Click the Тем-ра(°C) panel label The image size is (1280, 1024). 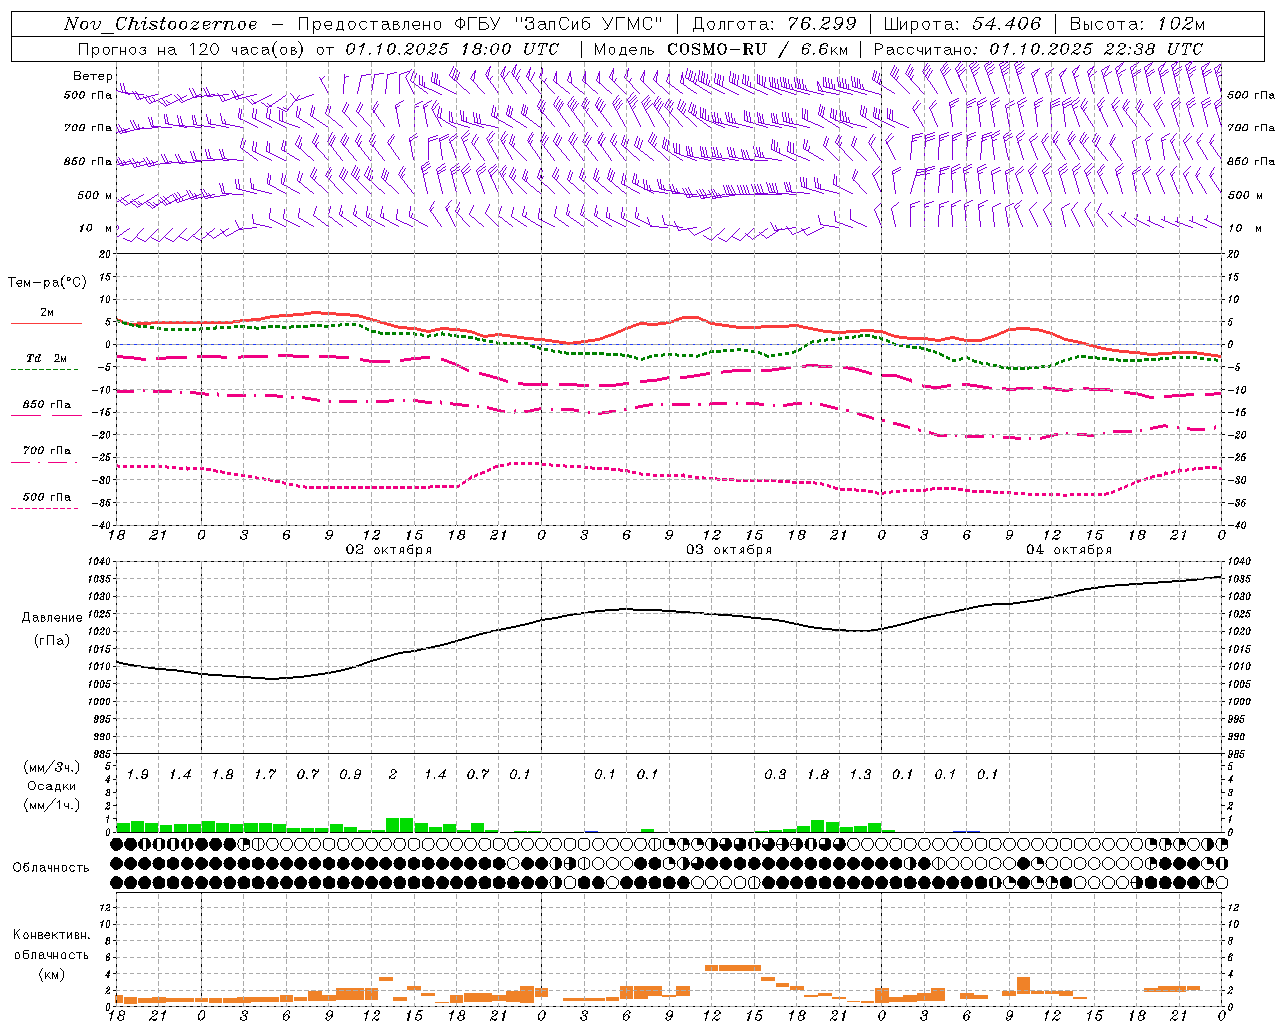pos(47,283)
